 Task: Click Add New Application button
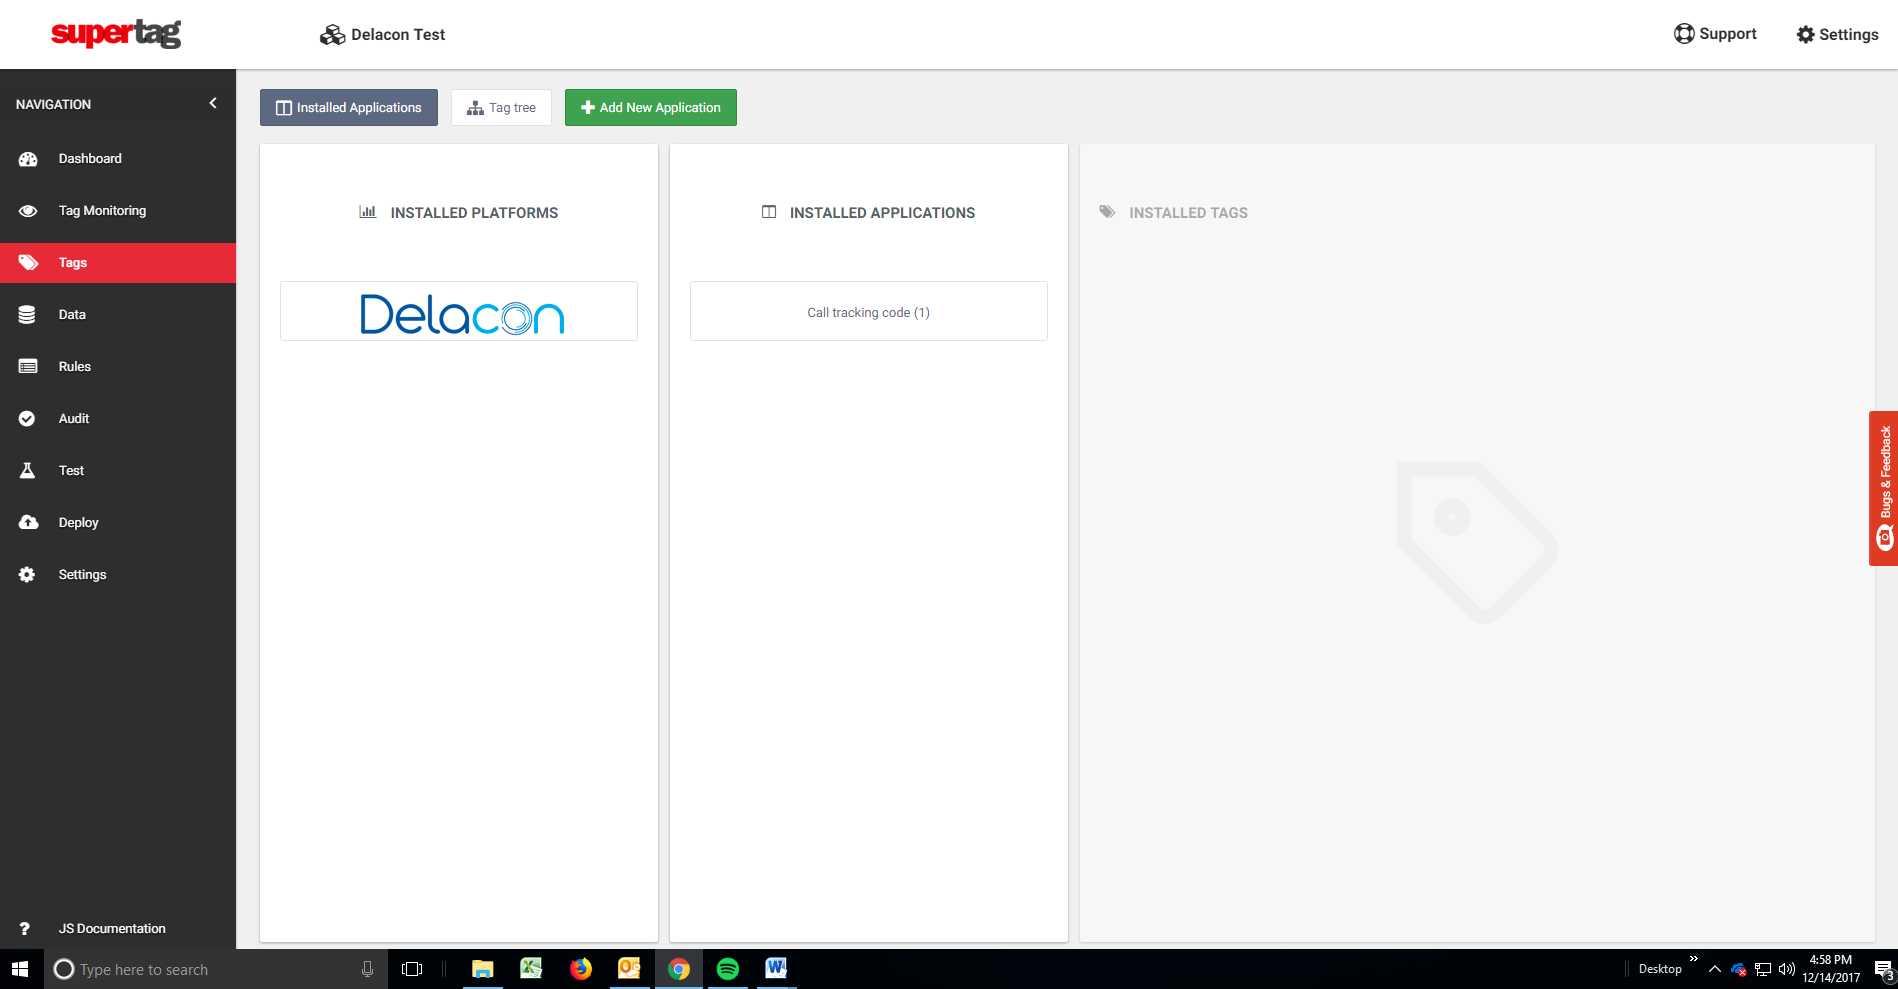click(651, 108)
